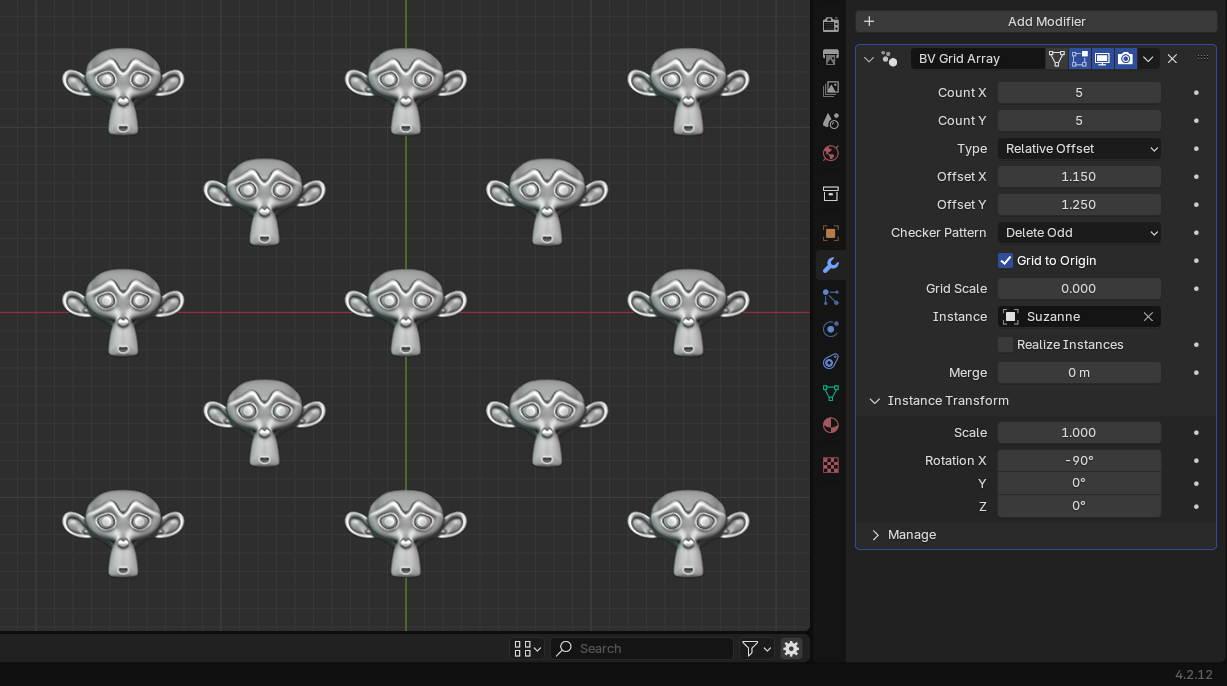Click animate dot next to Rotation Y

[1196, 483]
